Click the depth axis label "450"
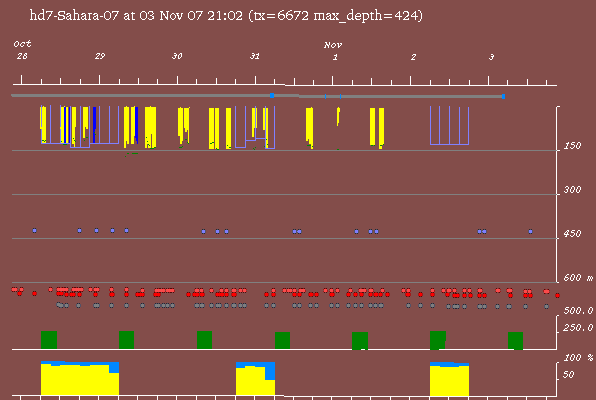 572,233
